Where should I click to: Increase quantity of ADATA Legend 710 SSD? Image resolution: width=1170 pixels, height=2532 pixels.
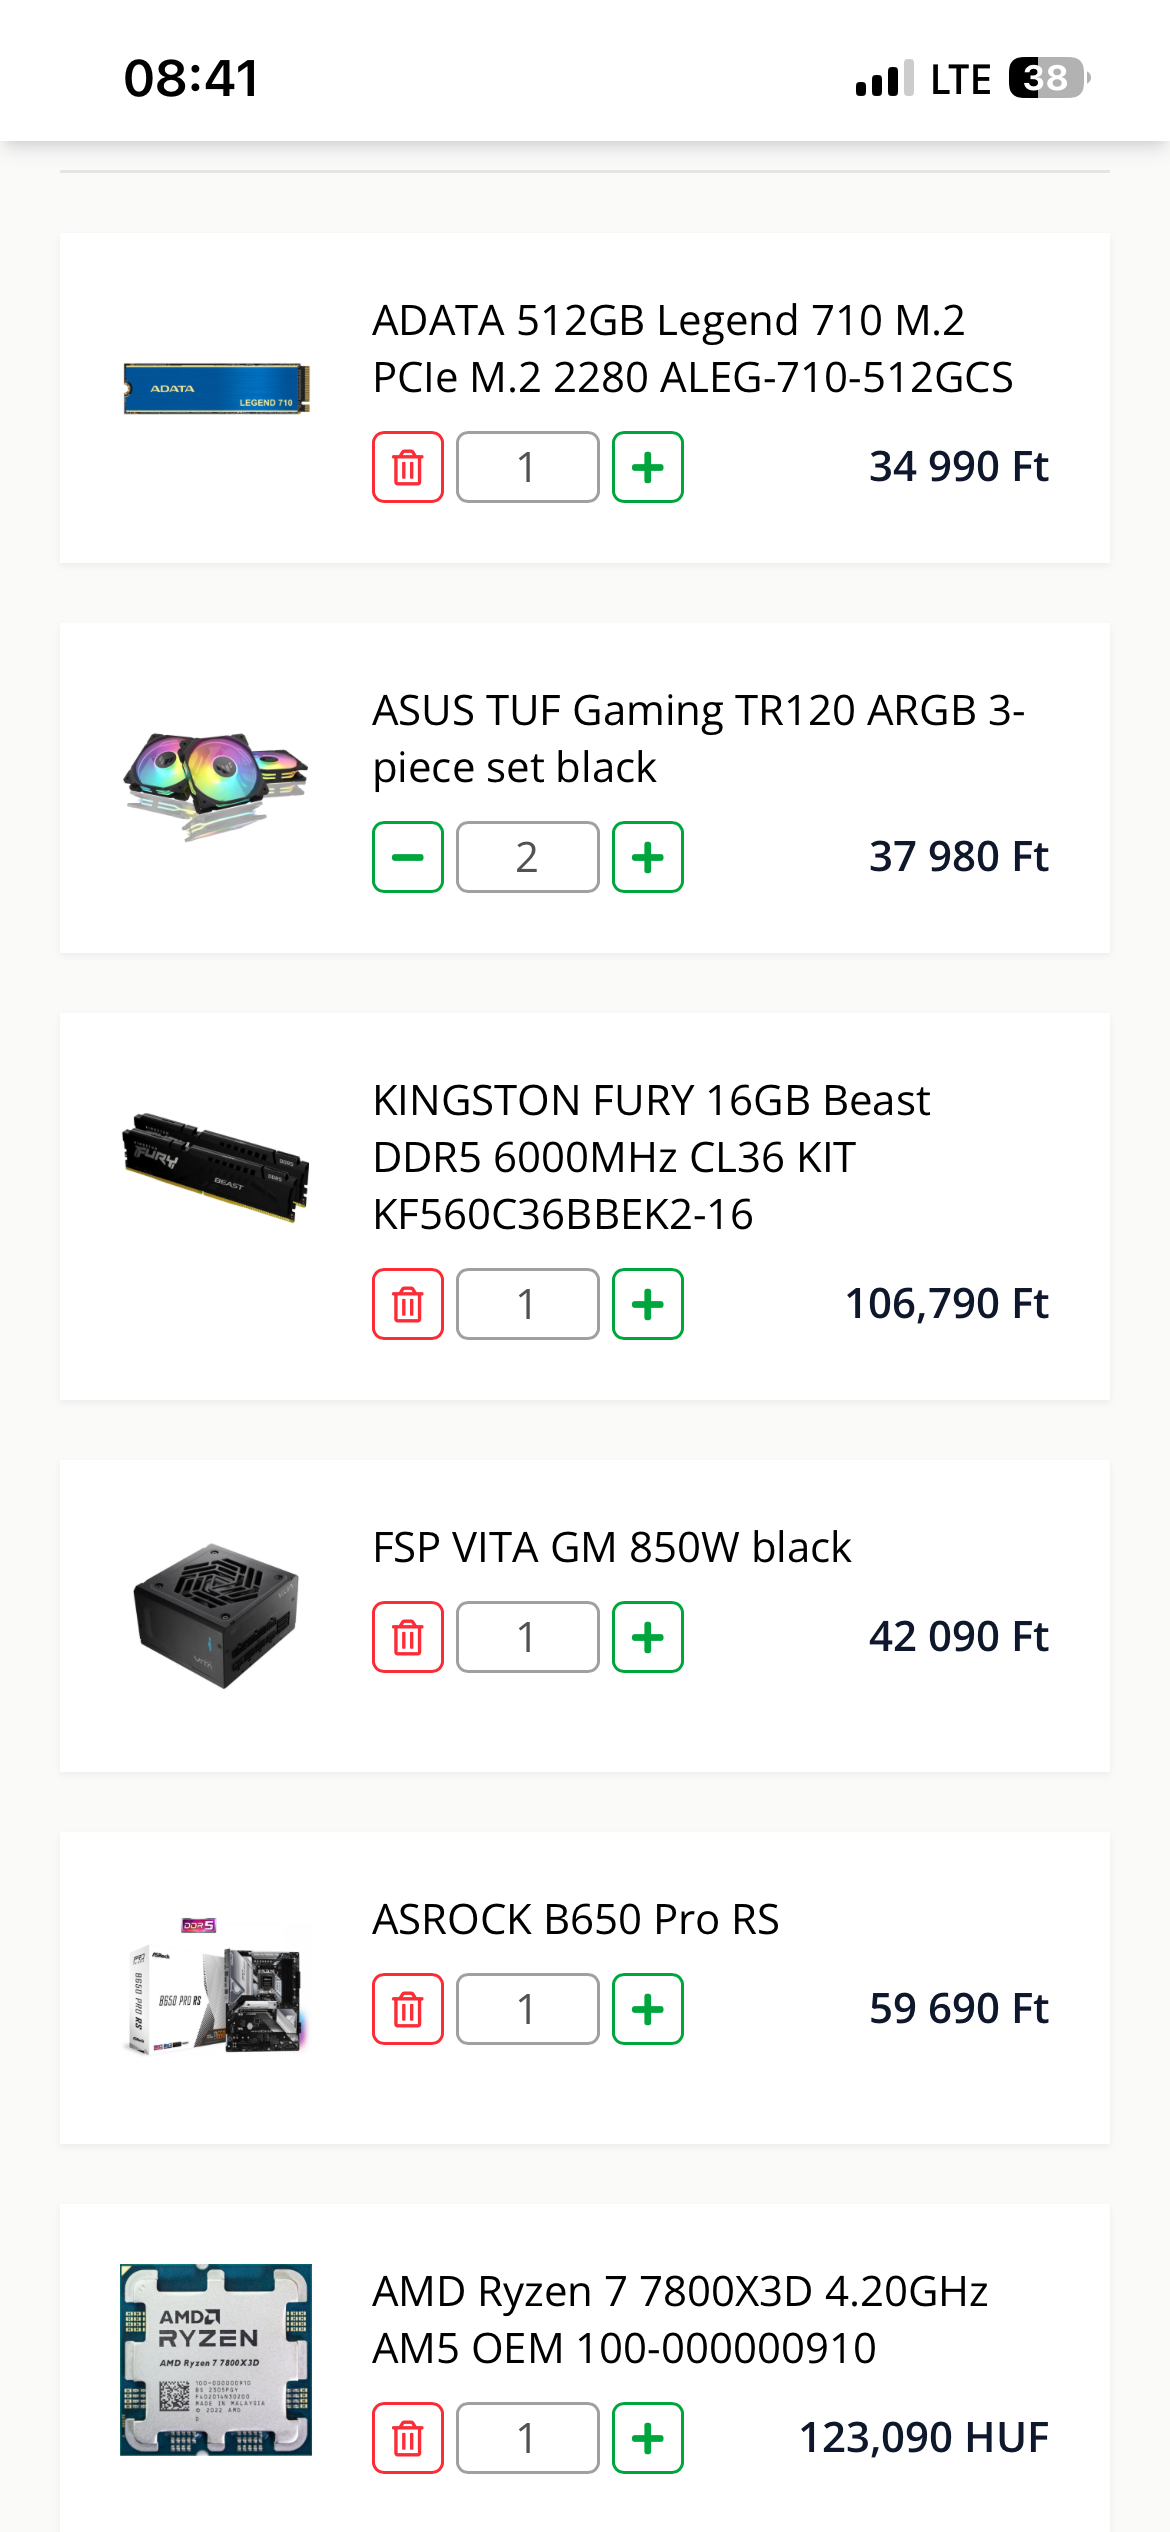click(x=648, y=467)
